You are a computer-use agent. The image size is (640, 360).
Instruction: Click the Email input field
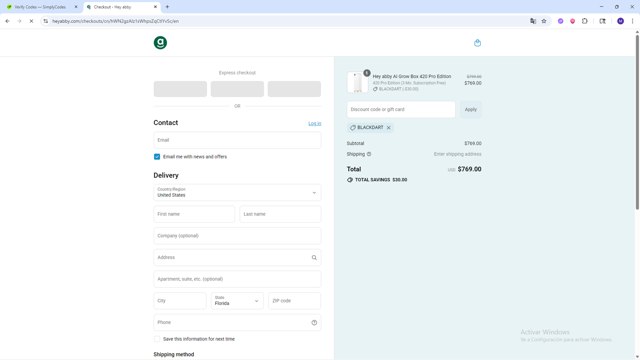[237, 140]
